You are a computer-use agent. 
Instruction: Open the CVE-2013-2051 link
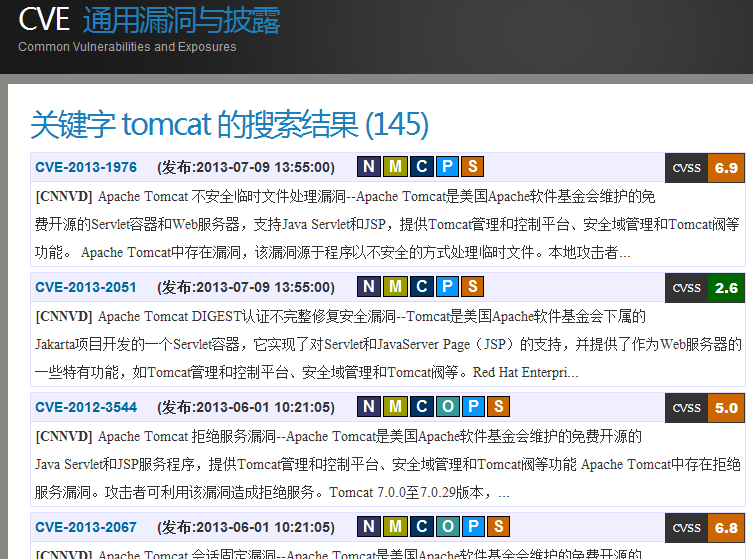(86, 287)
